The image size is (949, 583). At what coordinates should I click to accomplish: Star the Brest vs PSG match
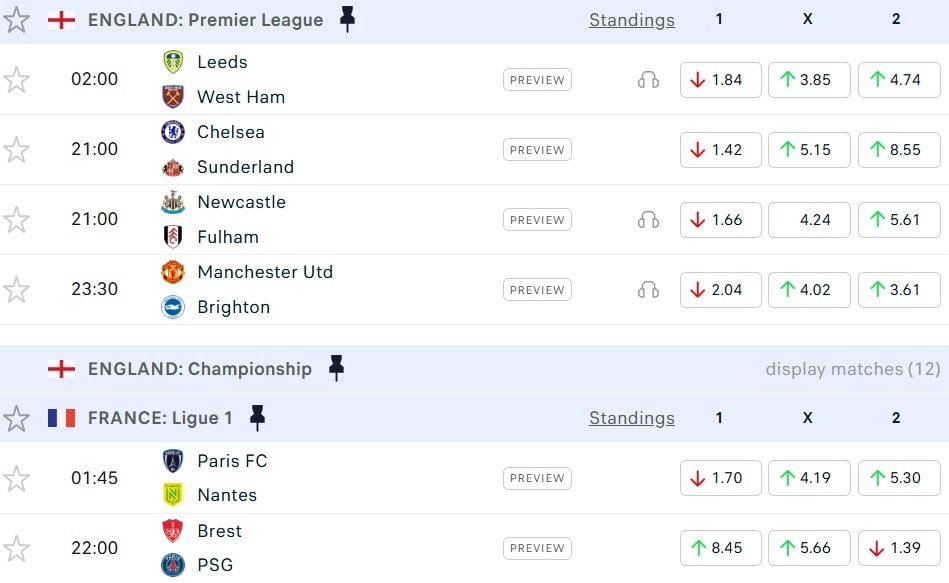(17, 548)
